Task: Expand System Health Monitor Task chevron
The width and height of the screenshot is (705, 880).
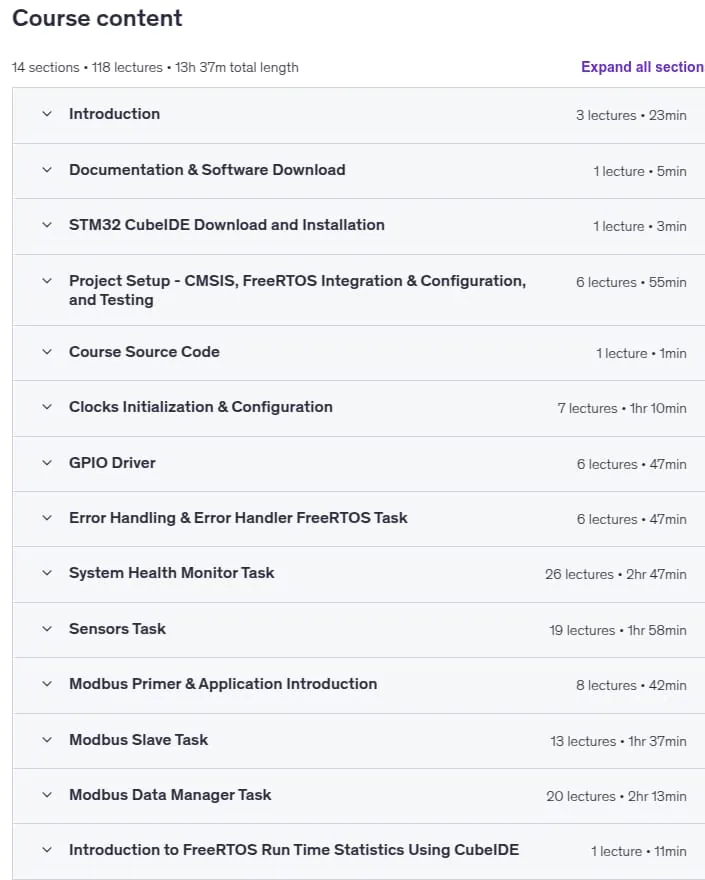Action: 47,573
